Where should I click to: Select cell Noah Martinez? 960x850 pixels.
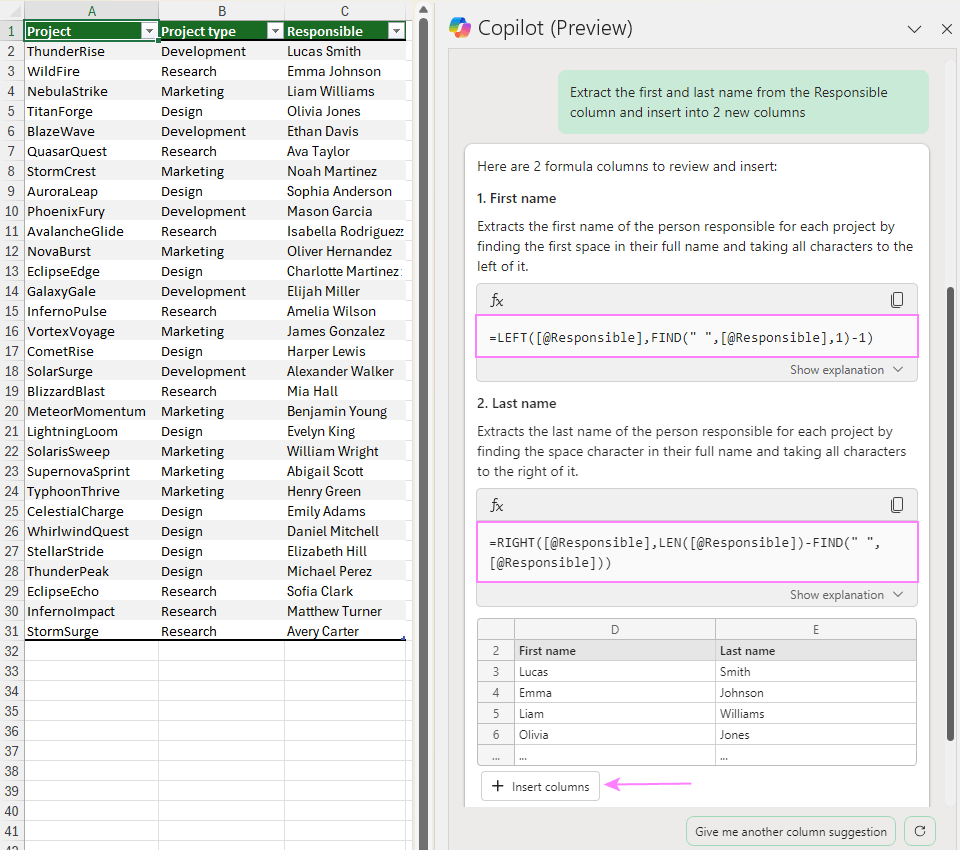point(345,171)
